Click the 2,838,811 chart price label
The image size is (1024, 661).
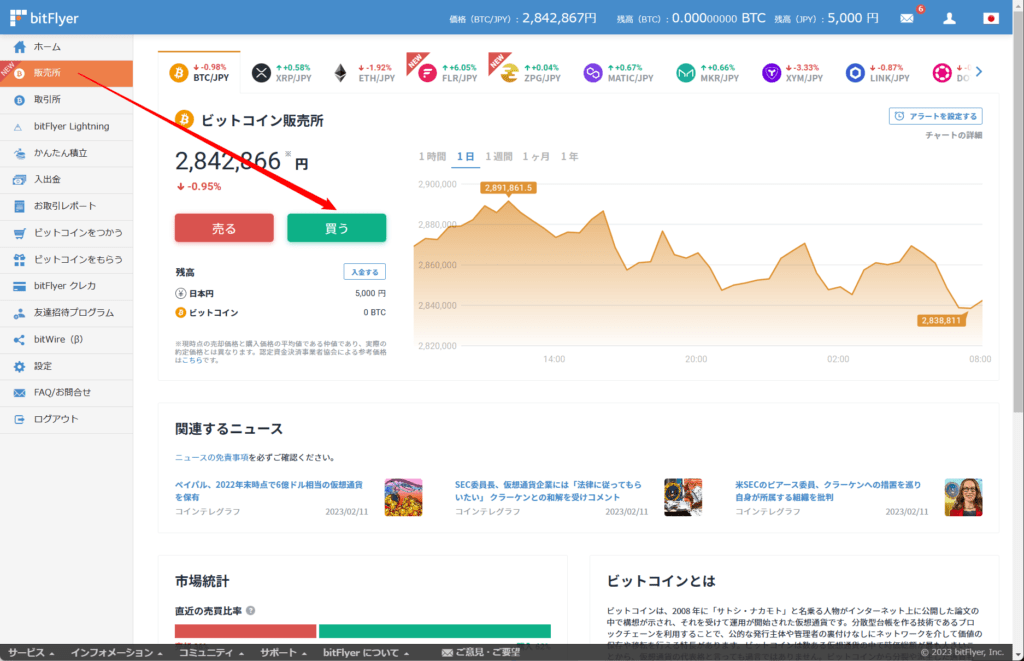click(941, 320)
